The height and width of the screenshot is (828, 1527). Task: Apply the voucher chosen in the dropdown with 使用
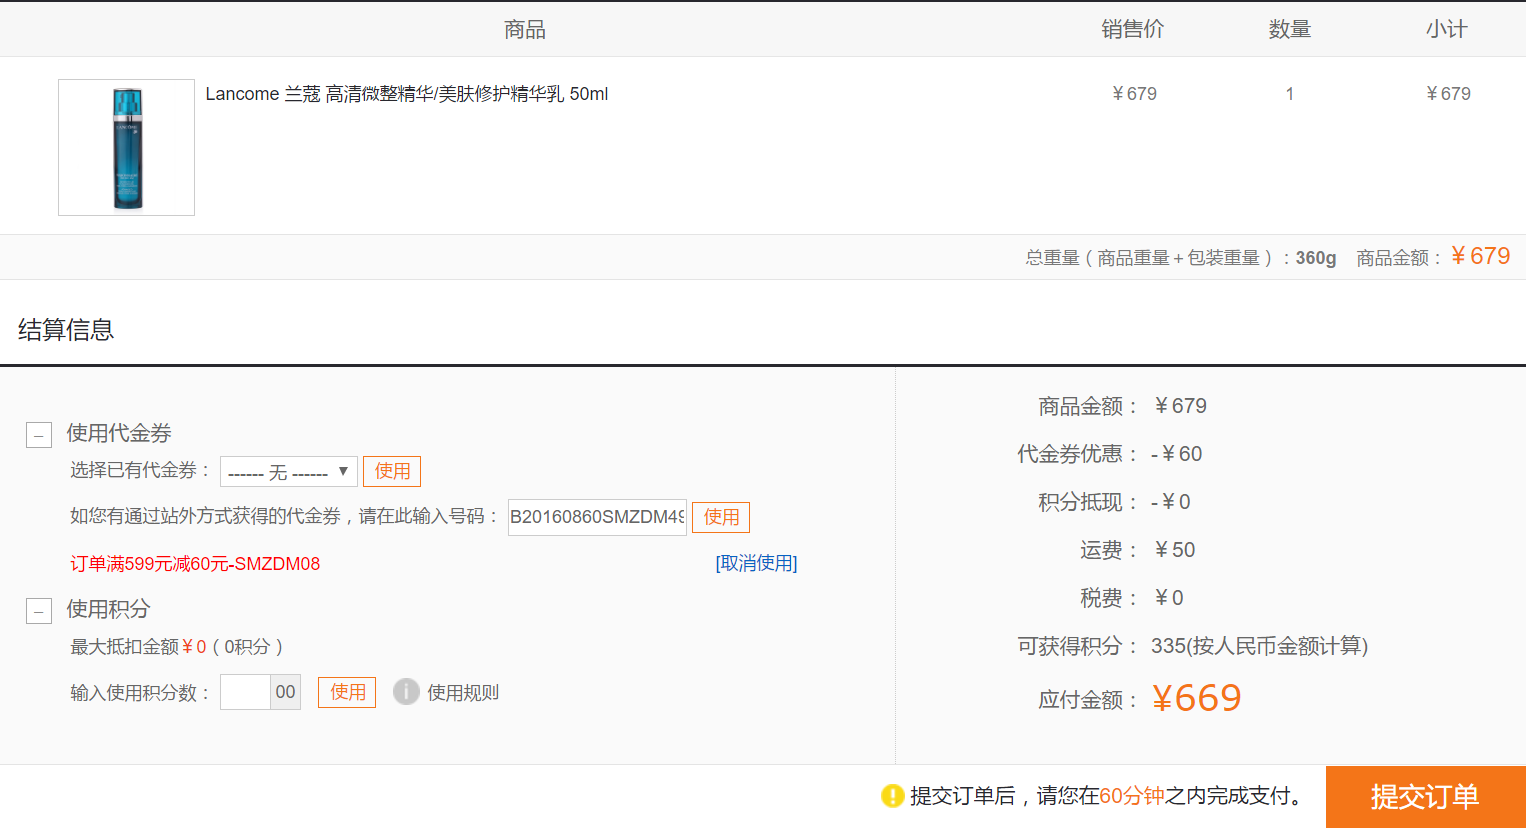(x=392, y=471)
